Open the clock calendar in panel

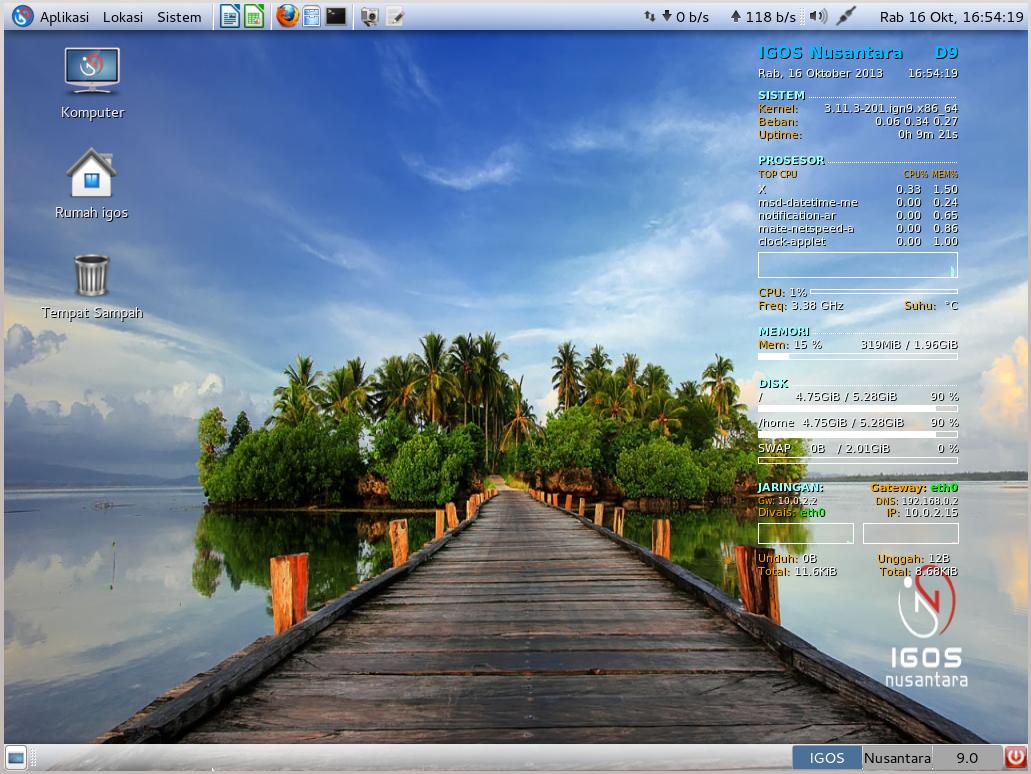click(x=951, y=17)
